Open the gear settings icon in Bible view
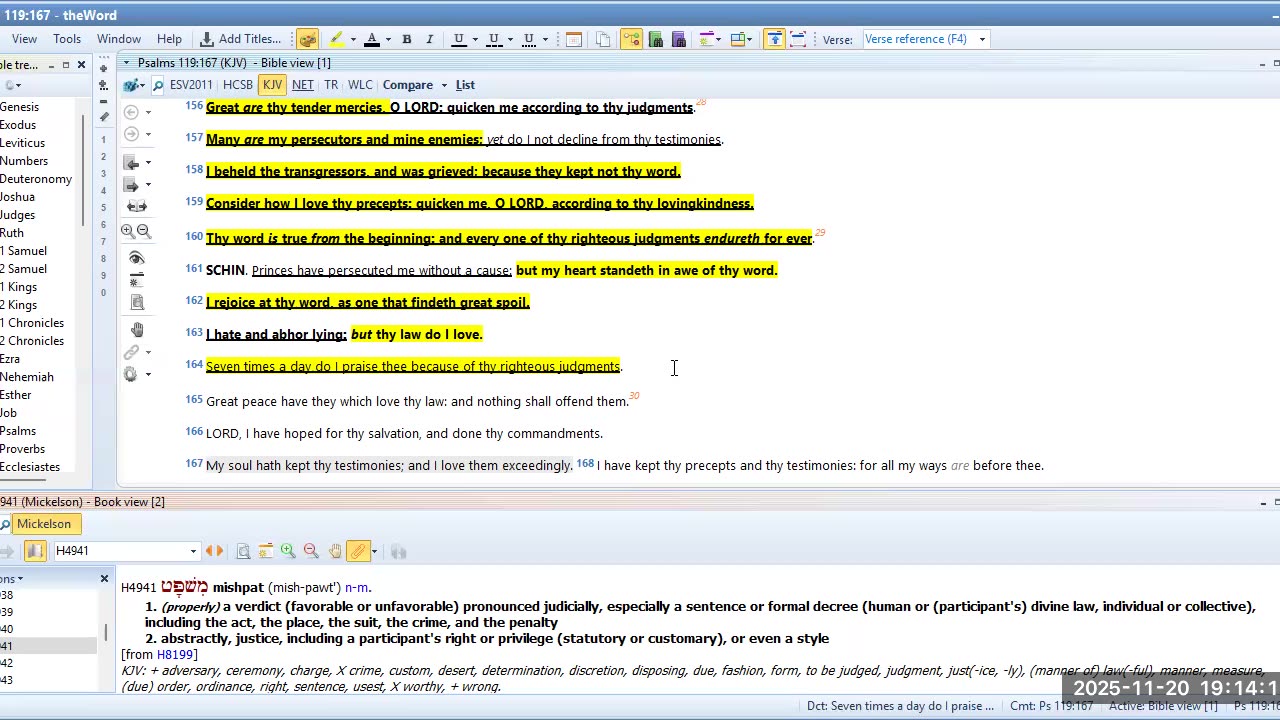 coord(131,374)
